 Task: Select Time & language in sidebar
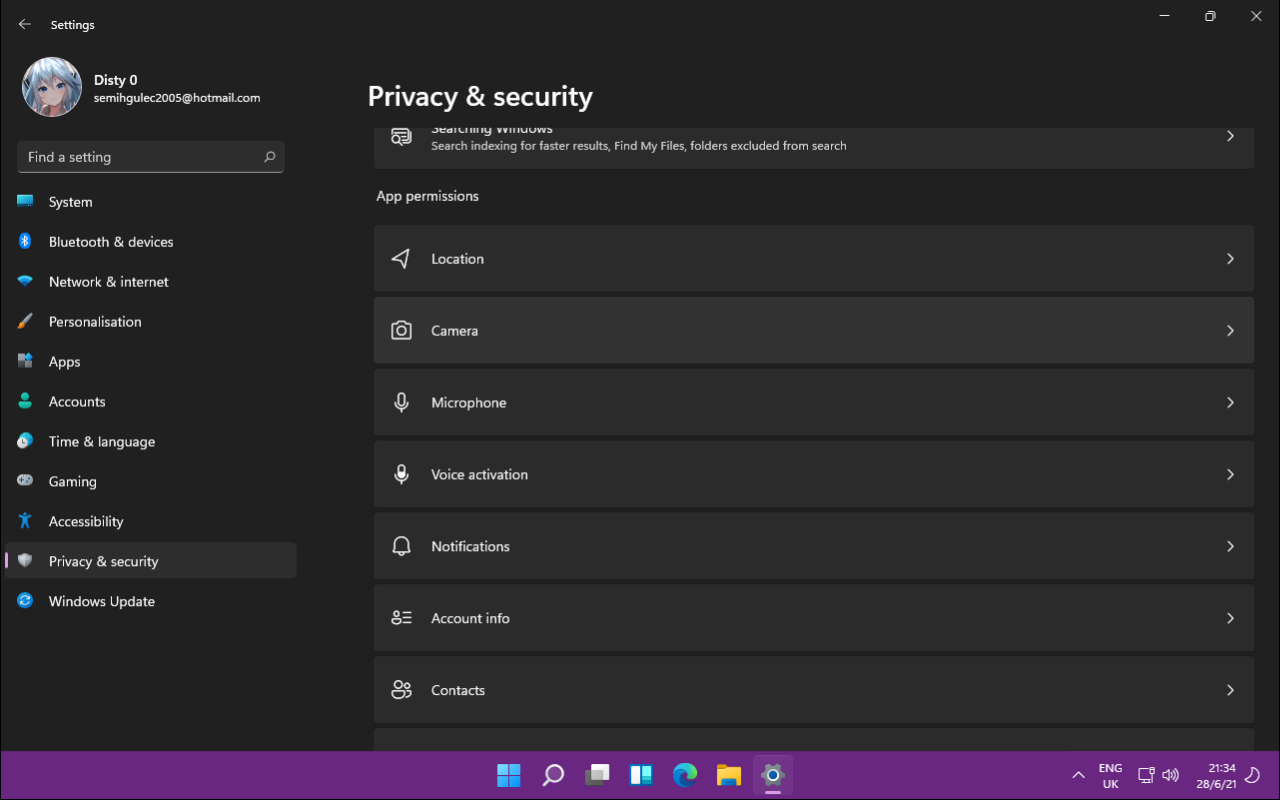click(x=151, y=442)
